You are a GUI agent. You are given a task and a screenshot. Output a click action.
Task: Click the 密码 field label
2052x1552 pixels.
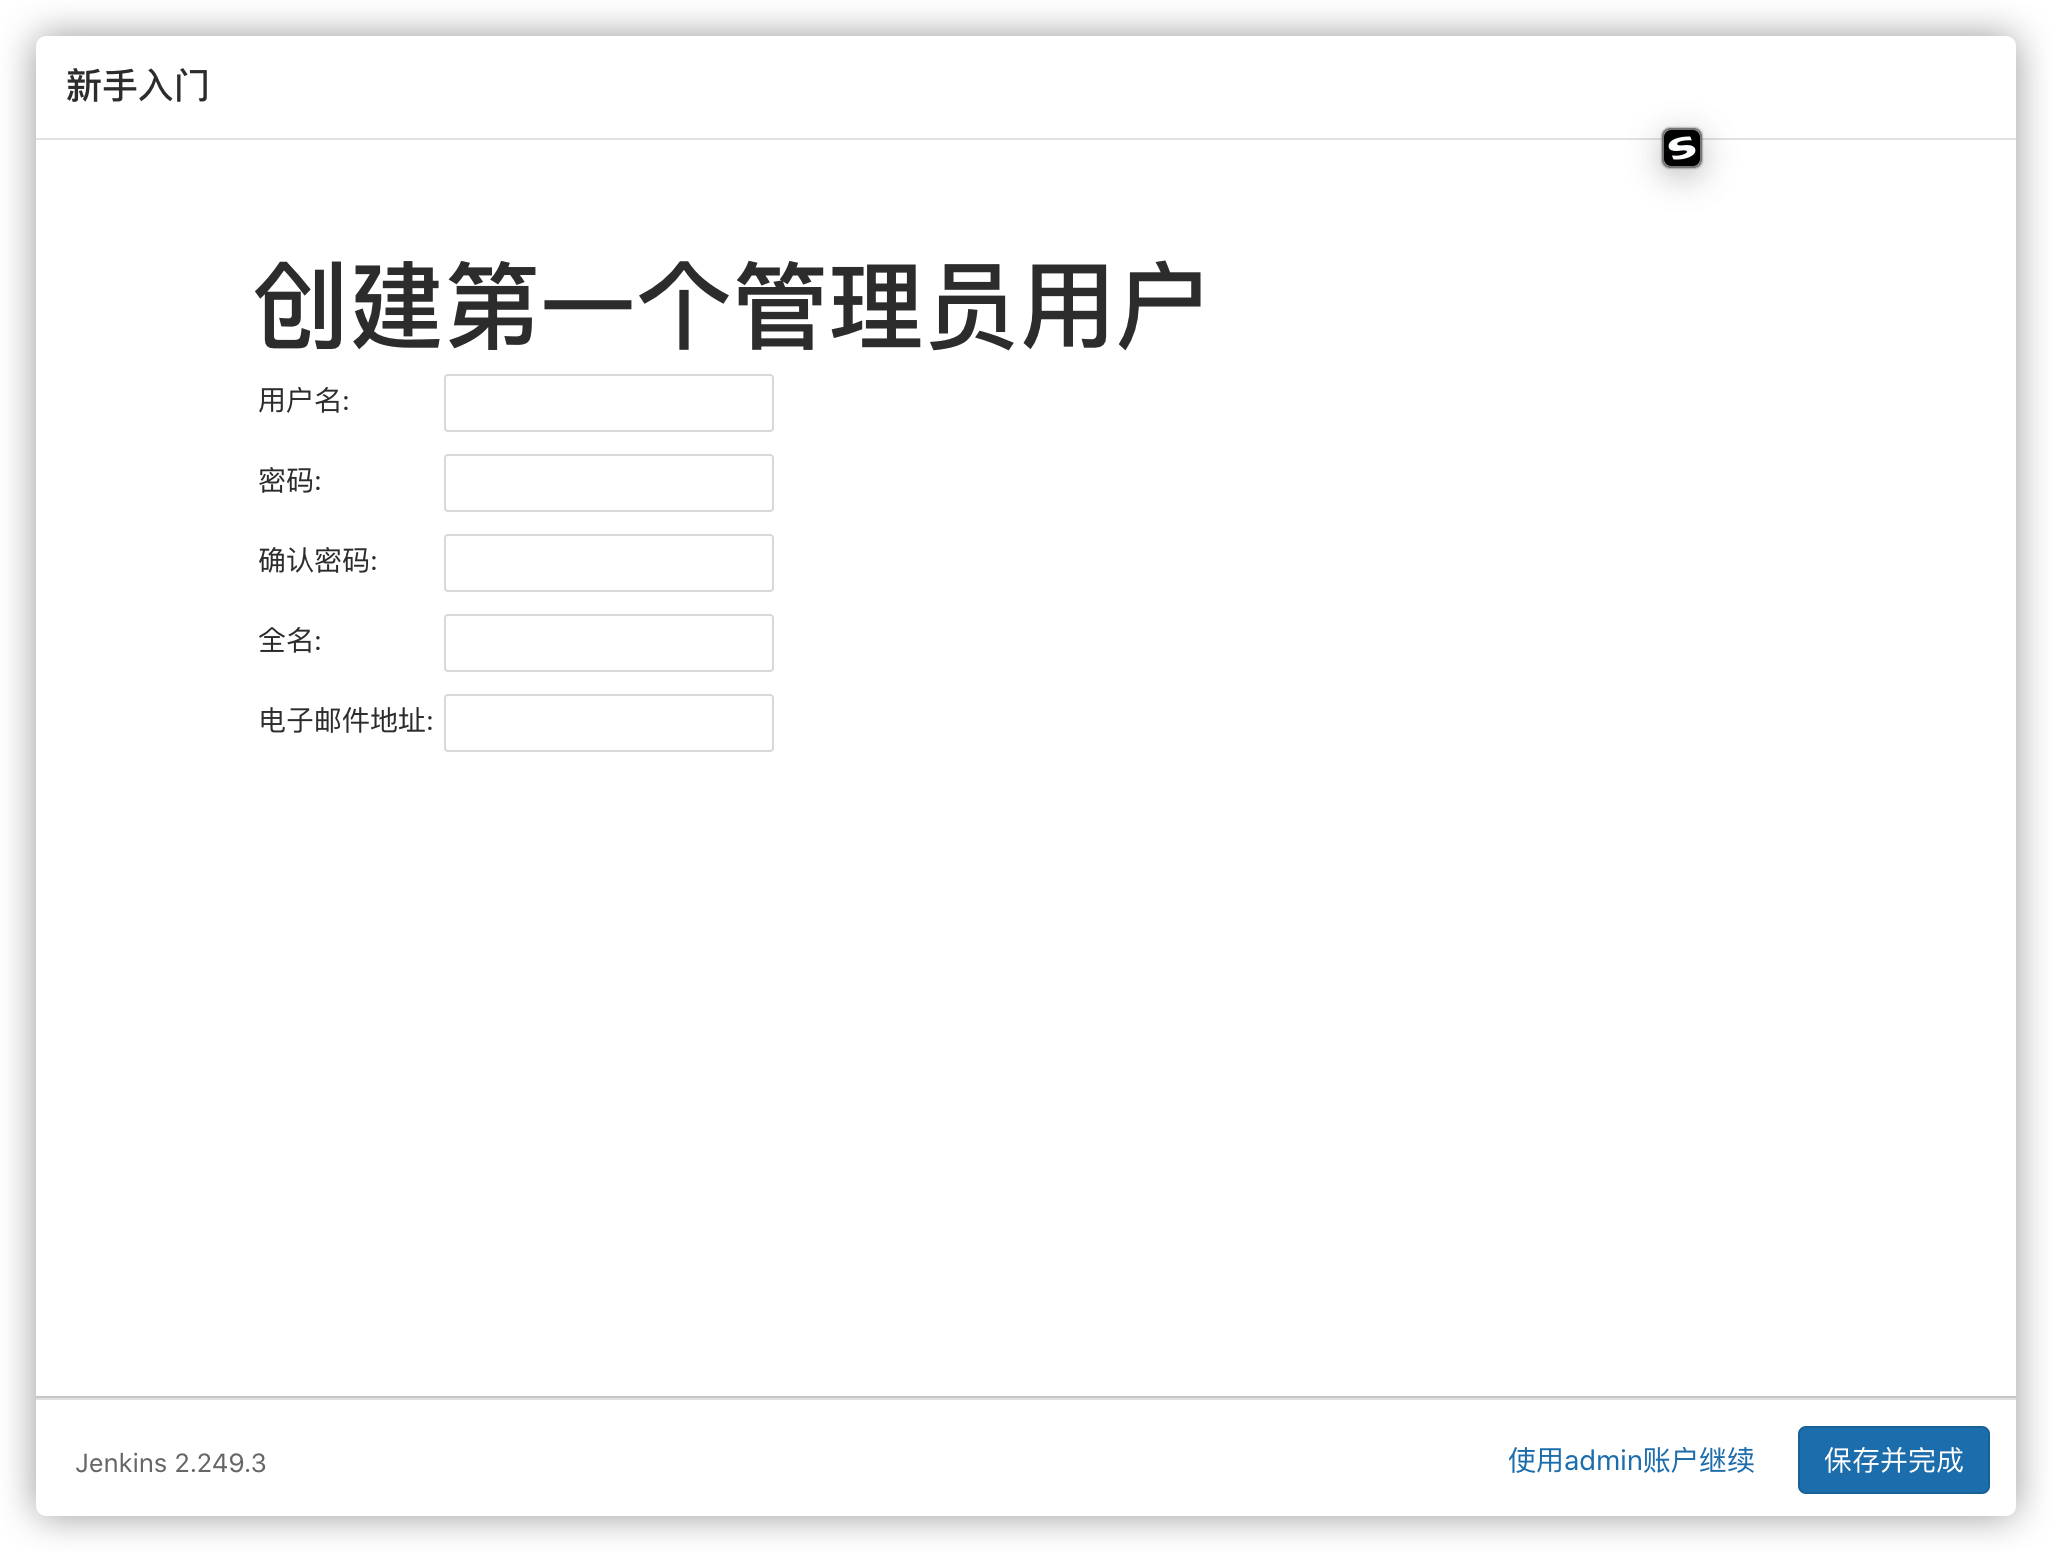point(288,482)
